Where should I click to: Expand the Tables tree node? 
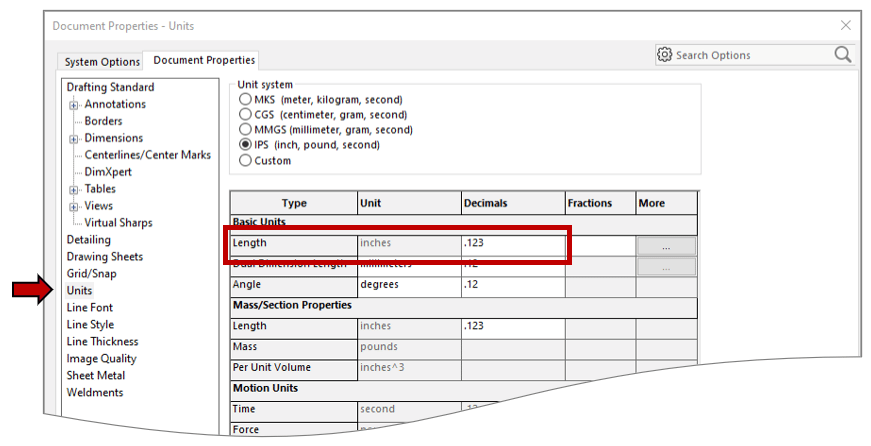[74, 190]
